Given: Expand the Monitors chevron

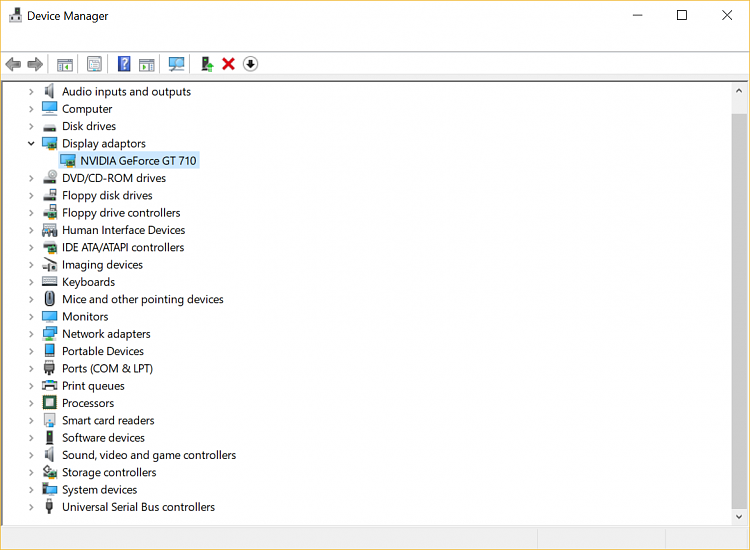Looking at the screenshot, I should (31, 317).
